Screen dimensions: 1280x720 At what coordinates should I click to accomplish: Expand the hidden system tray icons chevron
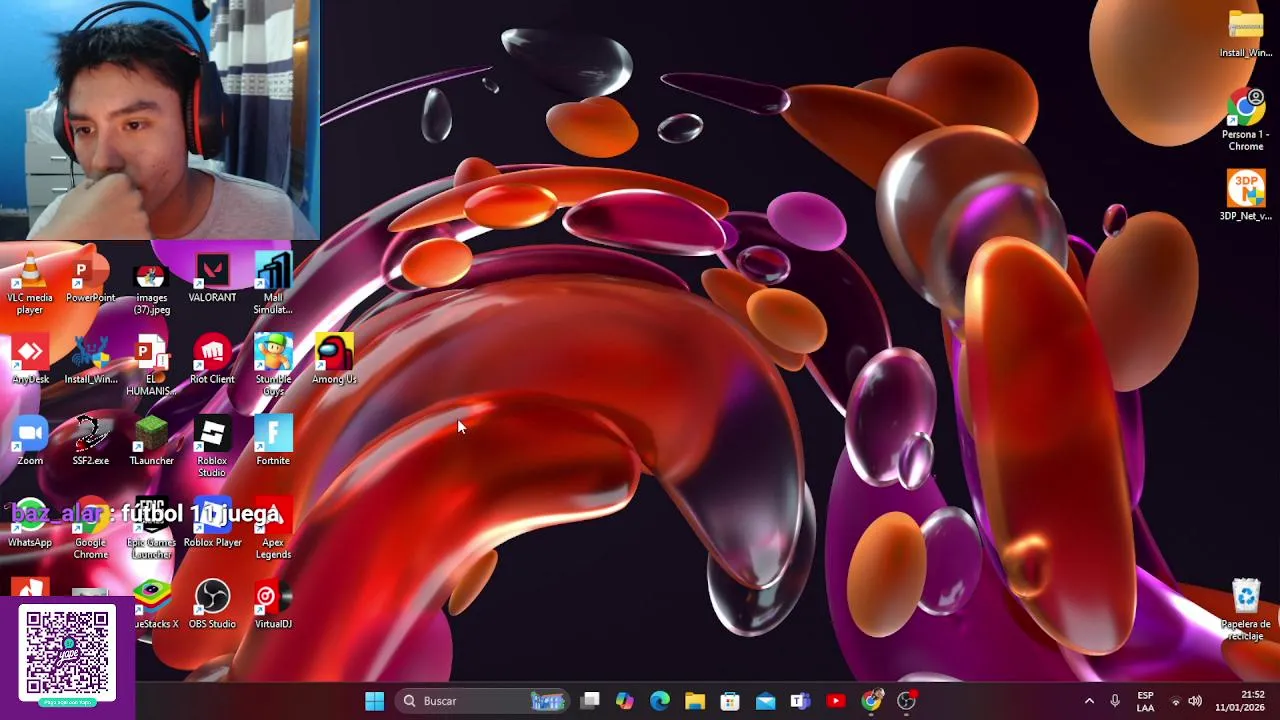(1089, 701)
